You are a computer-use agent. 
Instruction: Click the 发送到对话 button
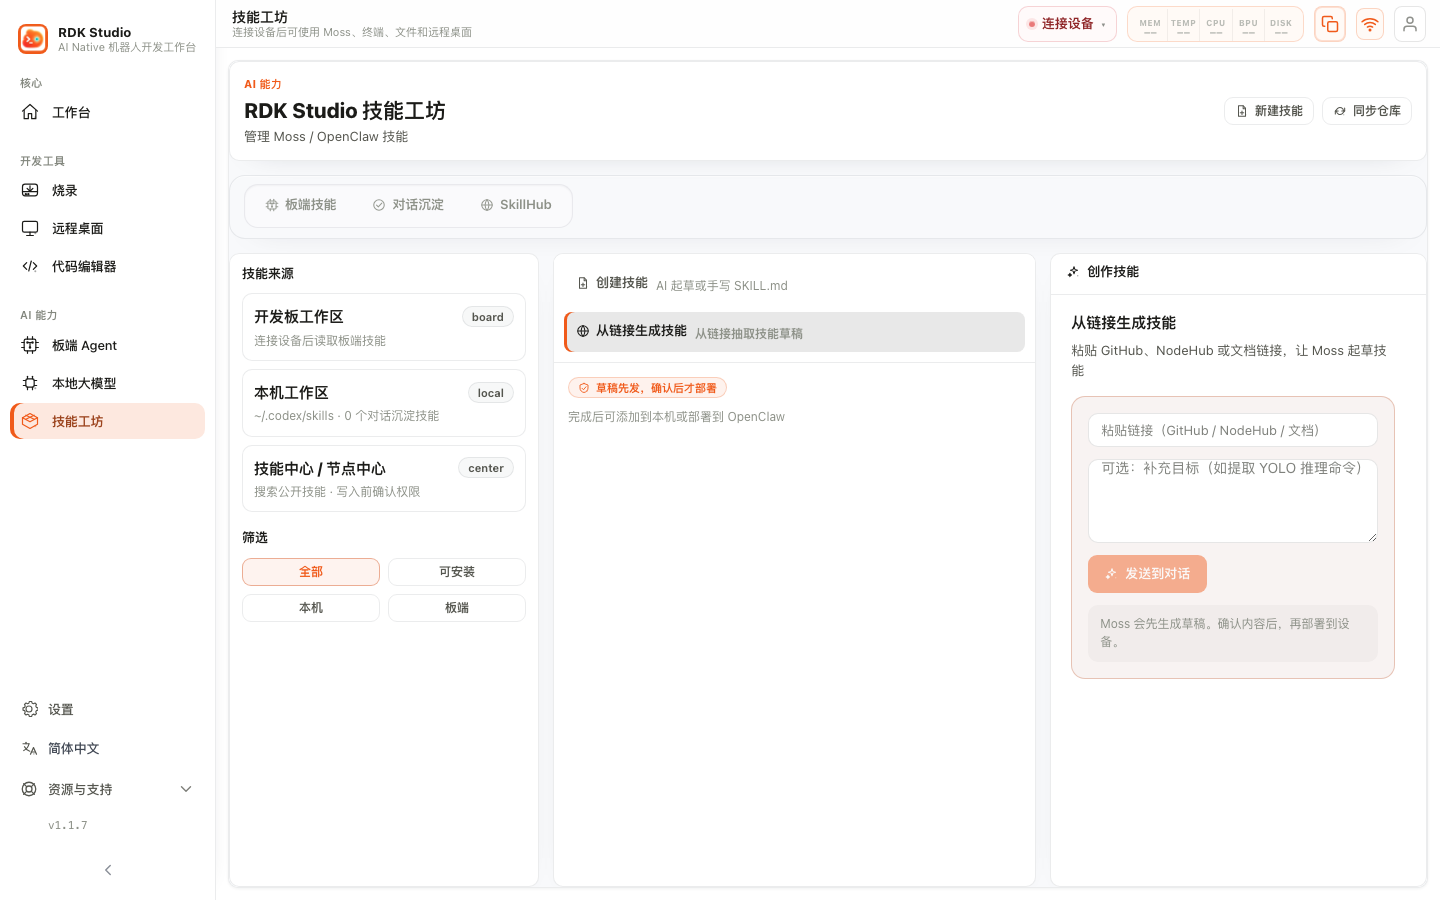(x=1147, y=574)
